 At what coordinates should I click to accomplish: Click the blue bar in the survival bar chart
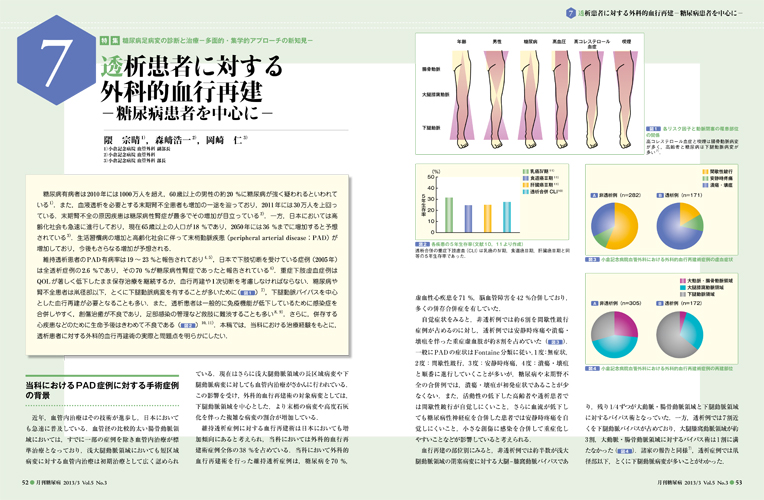[468, 219]
